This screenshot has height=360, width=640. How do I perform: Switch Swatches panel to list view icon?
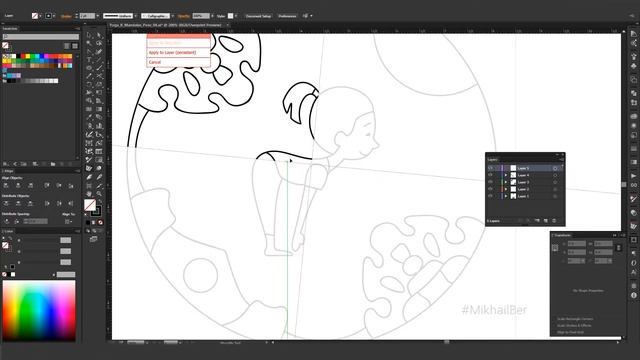point(67,46)
